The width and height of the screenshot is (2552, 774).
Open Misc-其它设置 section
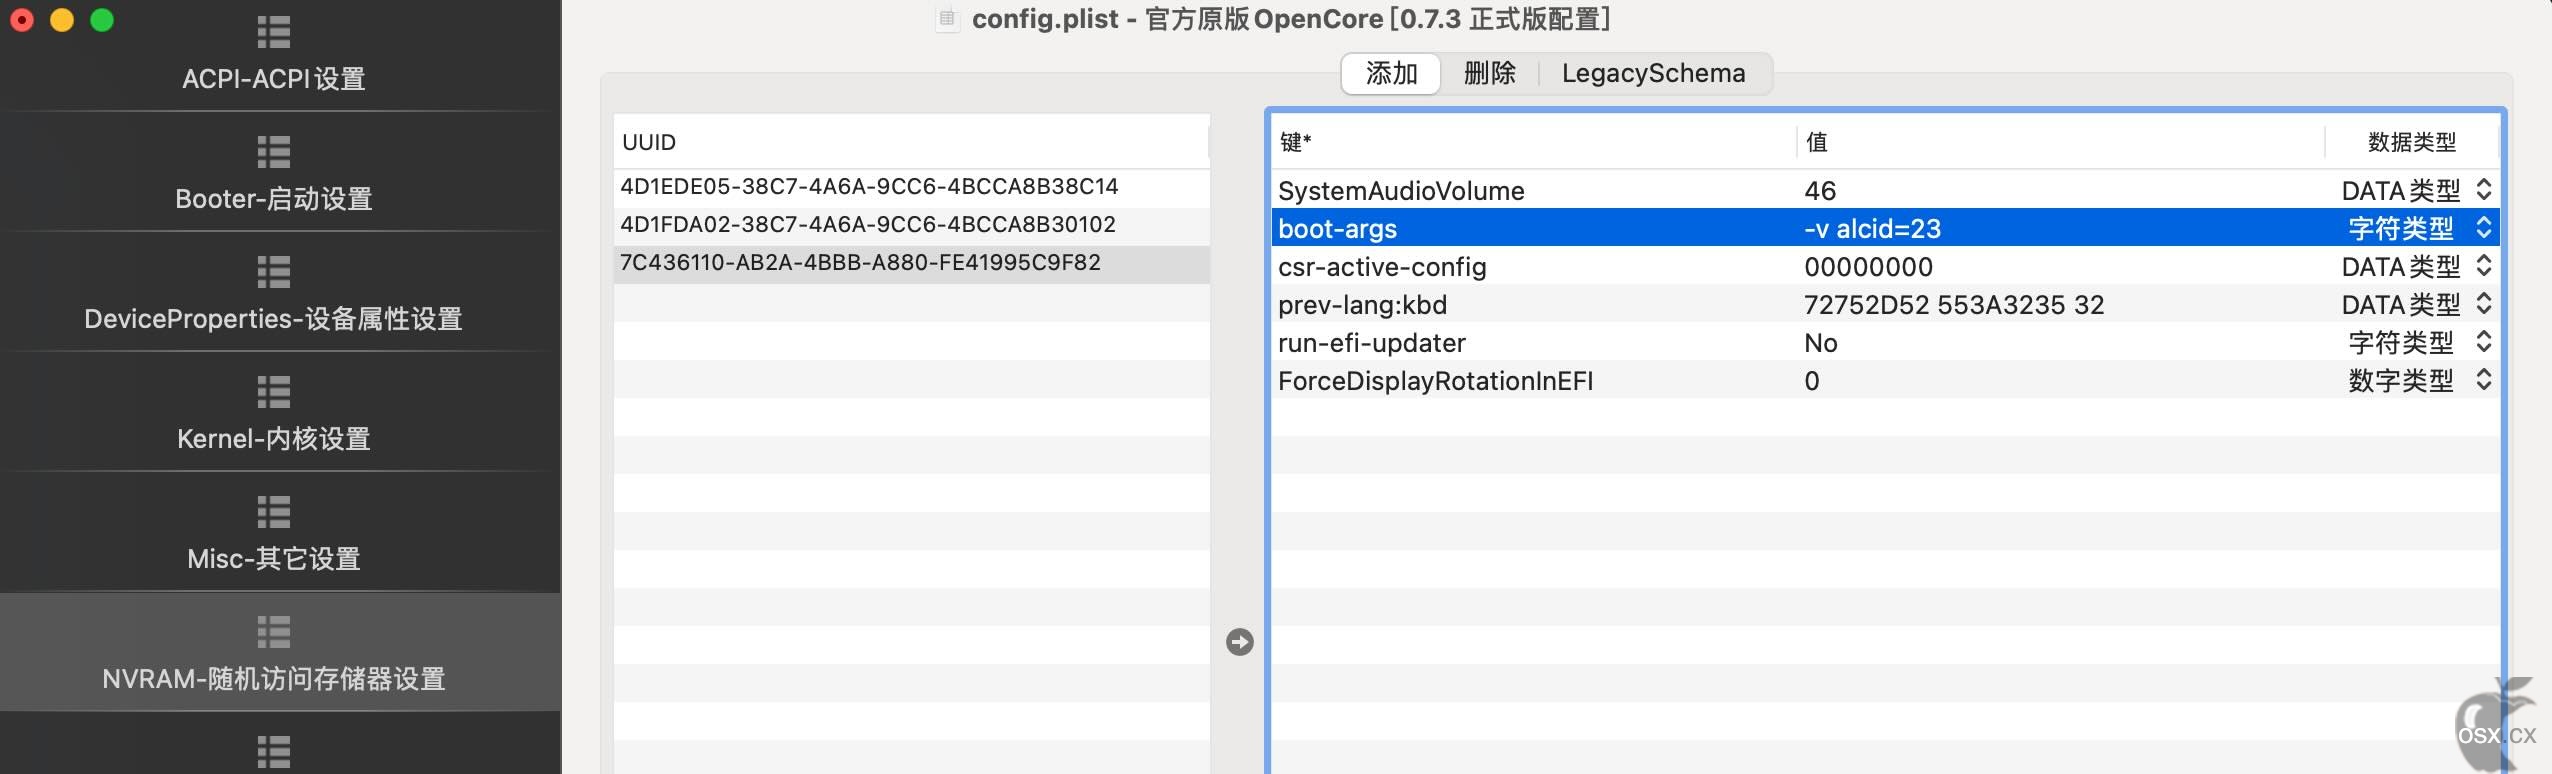(274, 532)
